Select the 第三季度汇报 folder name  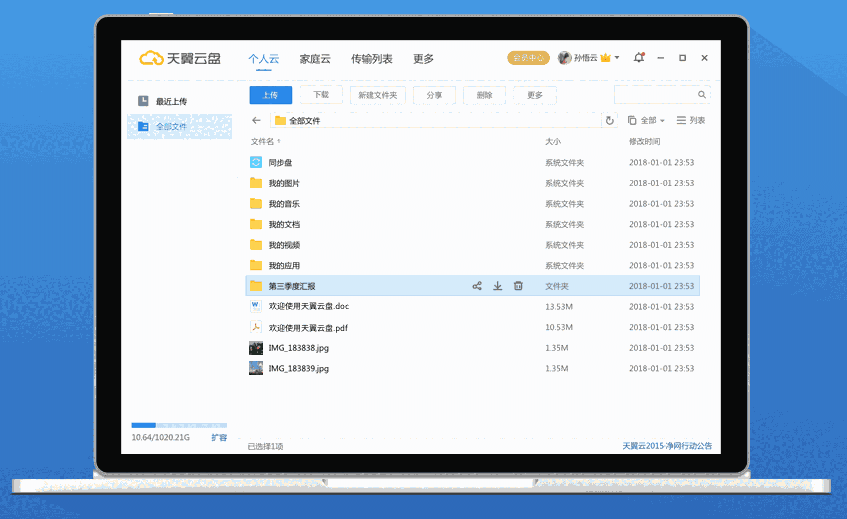click(x=292, y=286)
